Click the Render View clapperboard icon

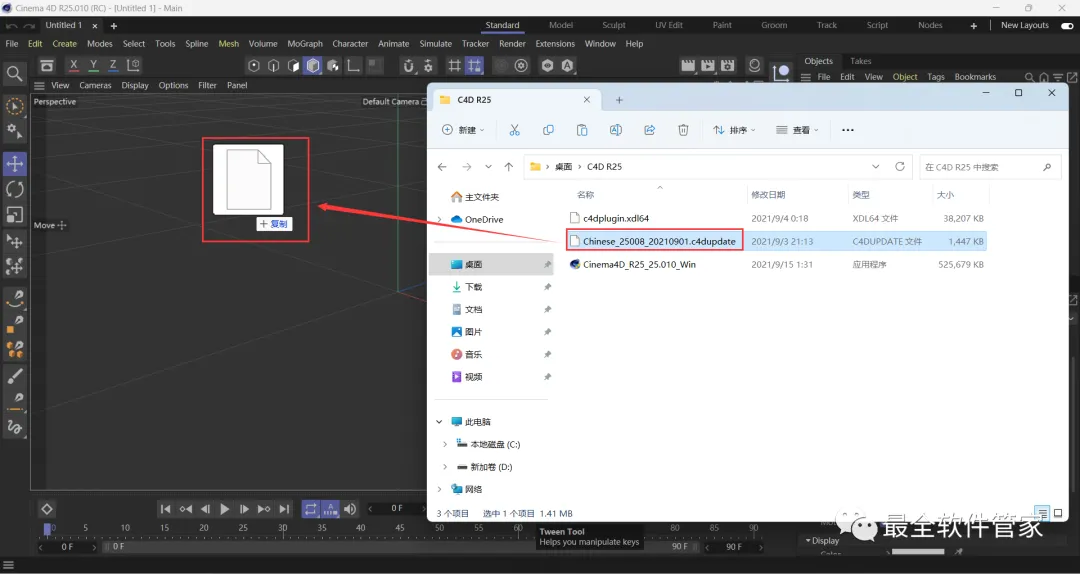(x=687, y=65)
